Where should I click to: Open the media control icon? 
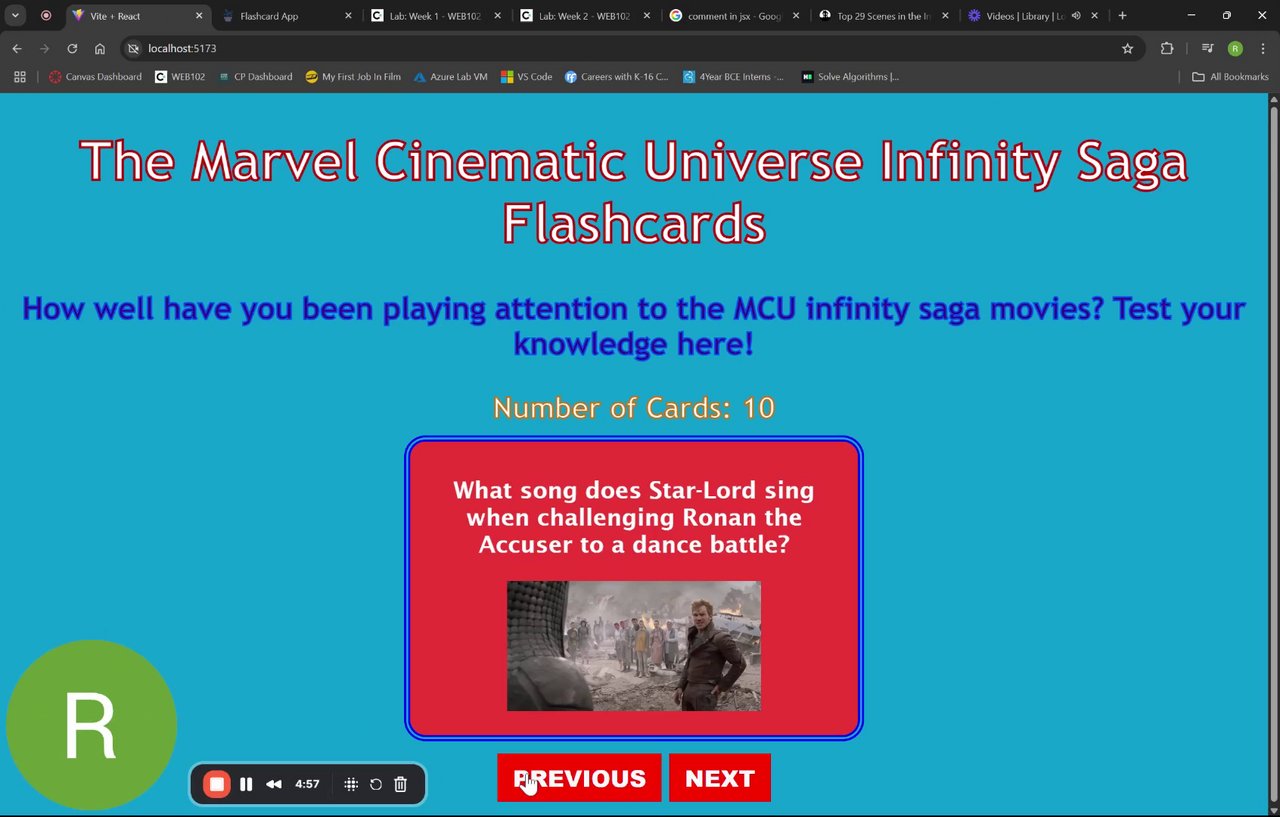pyautogui.click(x=1207, y=48)
